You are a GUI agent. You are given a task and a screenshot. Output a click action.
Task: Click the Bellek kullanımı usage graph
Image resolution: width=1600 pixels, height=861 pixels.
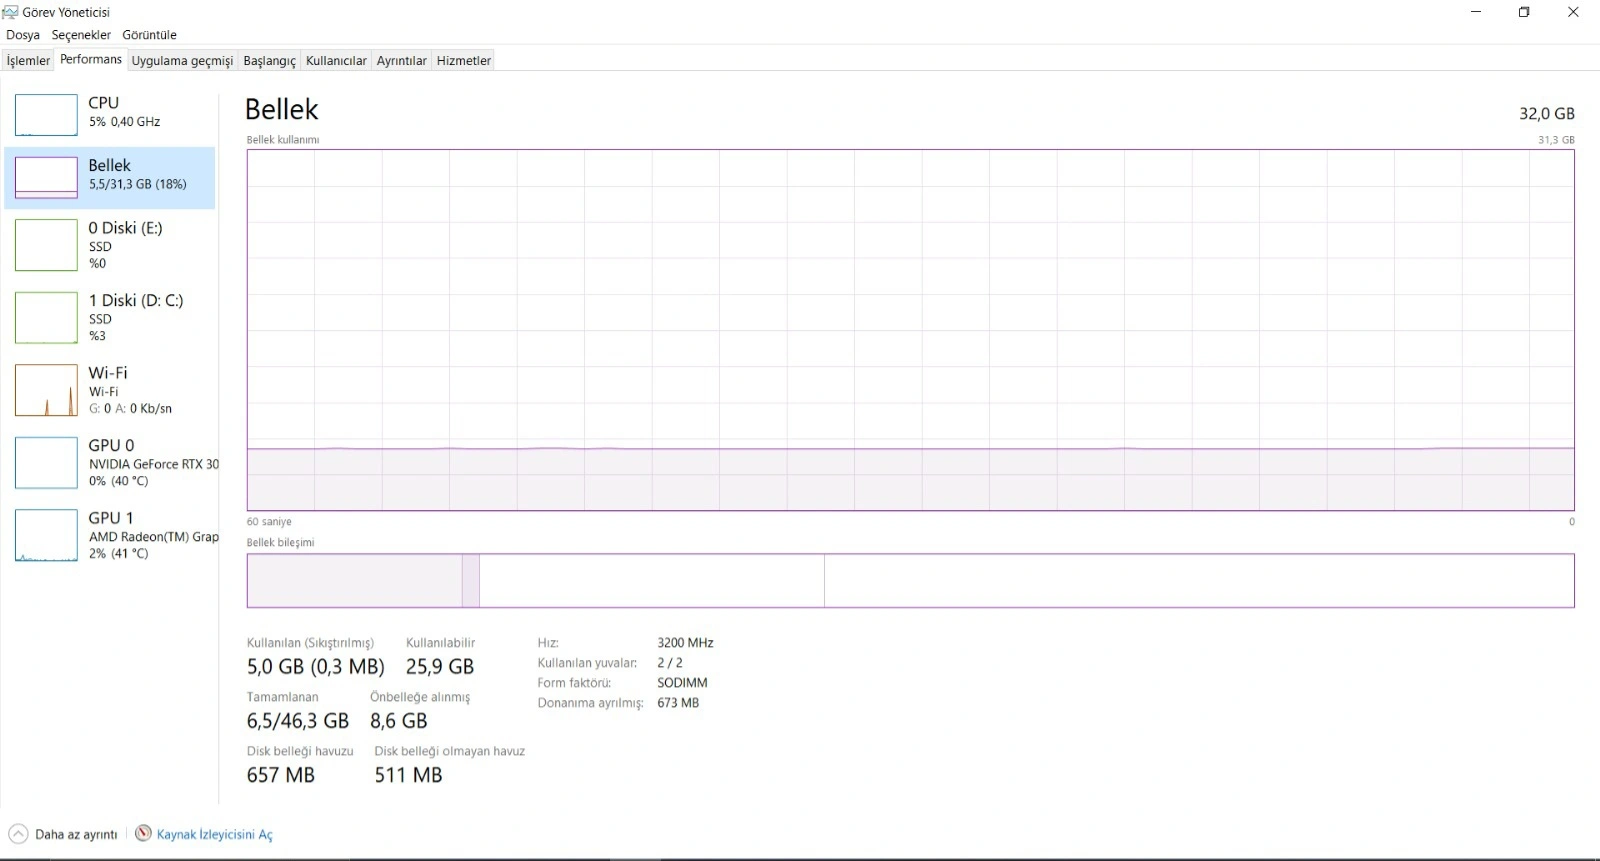point(910,330)
